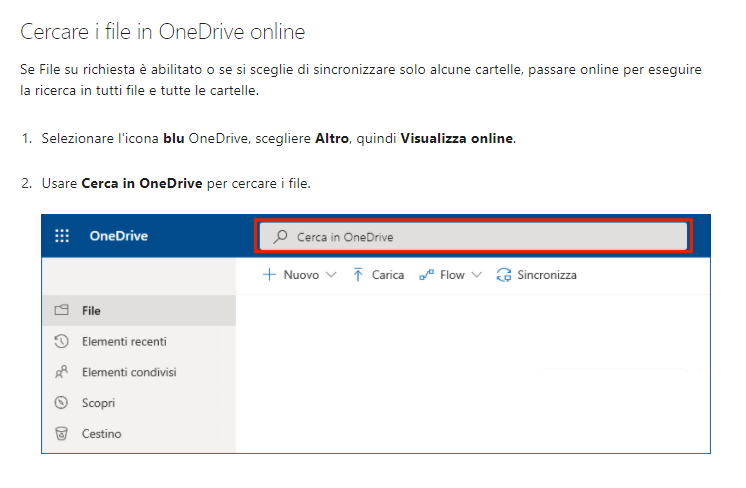
Task: Click the Sincronizza button
Action: pos(537,275)
